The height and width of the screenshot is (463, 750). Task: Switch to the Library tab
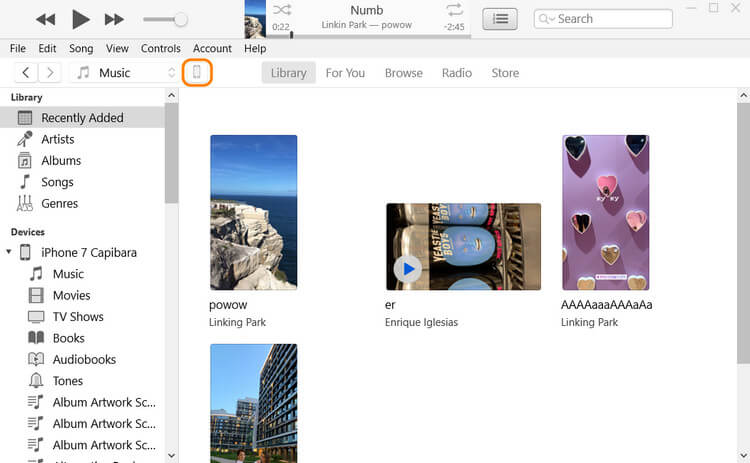click(x=288, y=73)
